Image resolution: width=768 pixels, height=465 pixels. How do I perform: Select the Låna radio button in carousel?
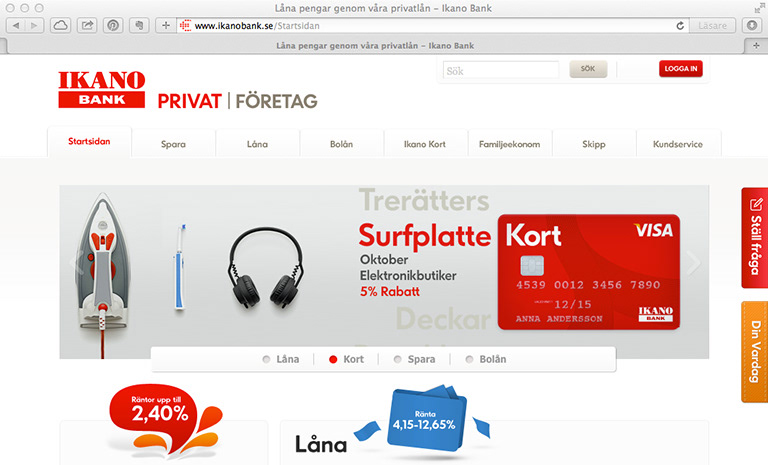266,360
